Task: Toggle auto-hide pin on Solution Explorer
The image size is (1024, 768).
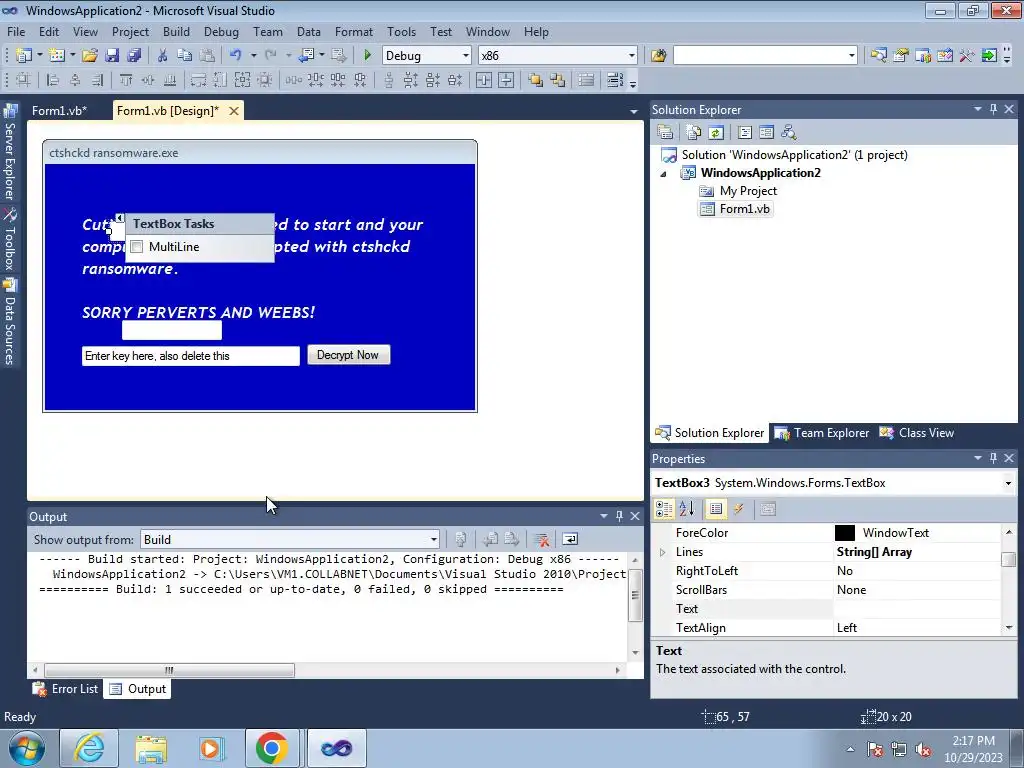Action: click(993, 109)
